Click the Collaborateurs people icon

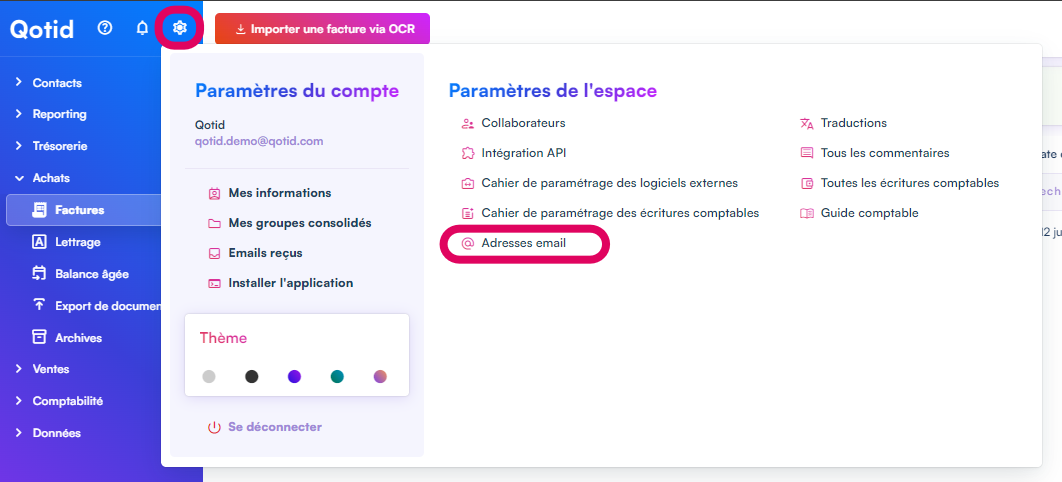point(467,123)
